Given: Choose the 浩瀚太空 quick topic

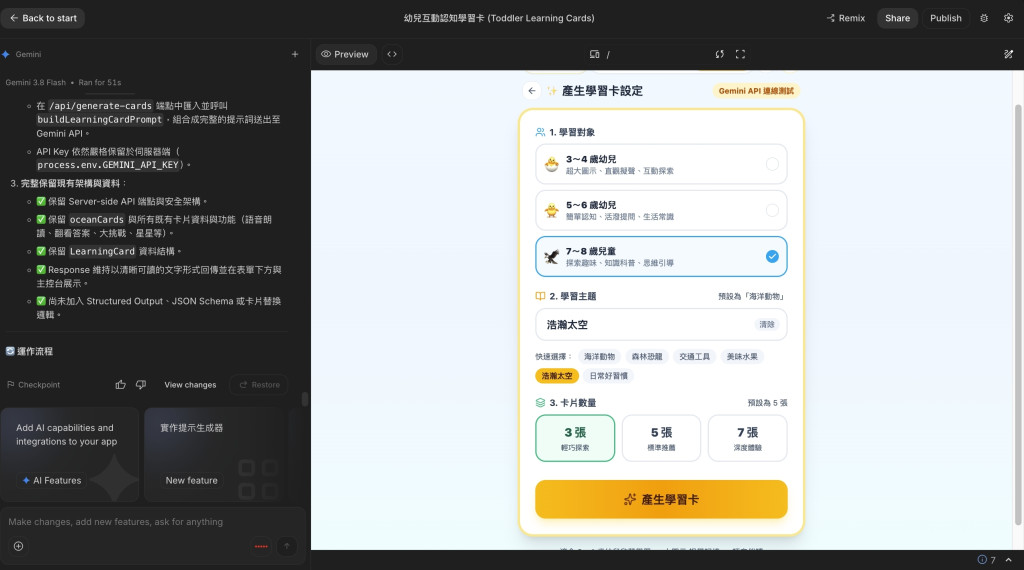Looking at the screenshot, I should point(556,375).
